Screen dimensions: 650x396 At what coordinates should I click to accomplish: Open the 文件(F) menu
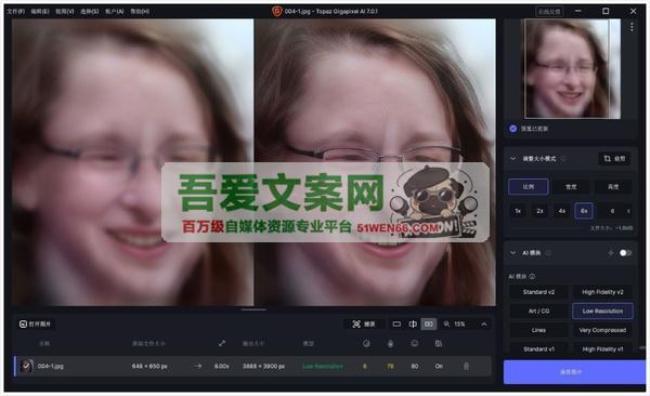pos(15,12)
